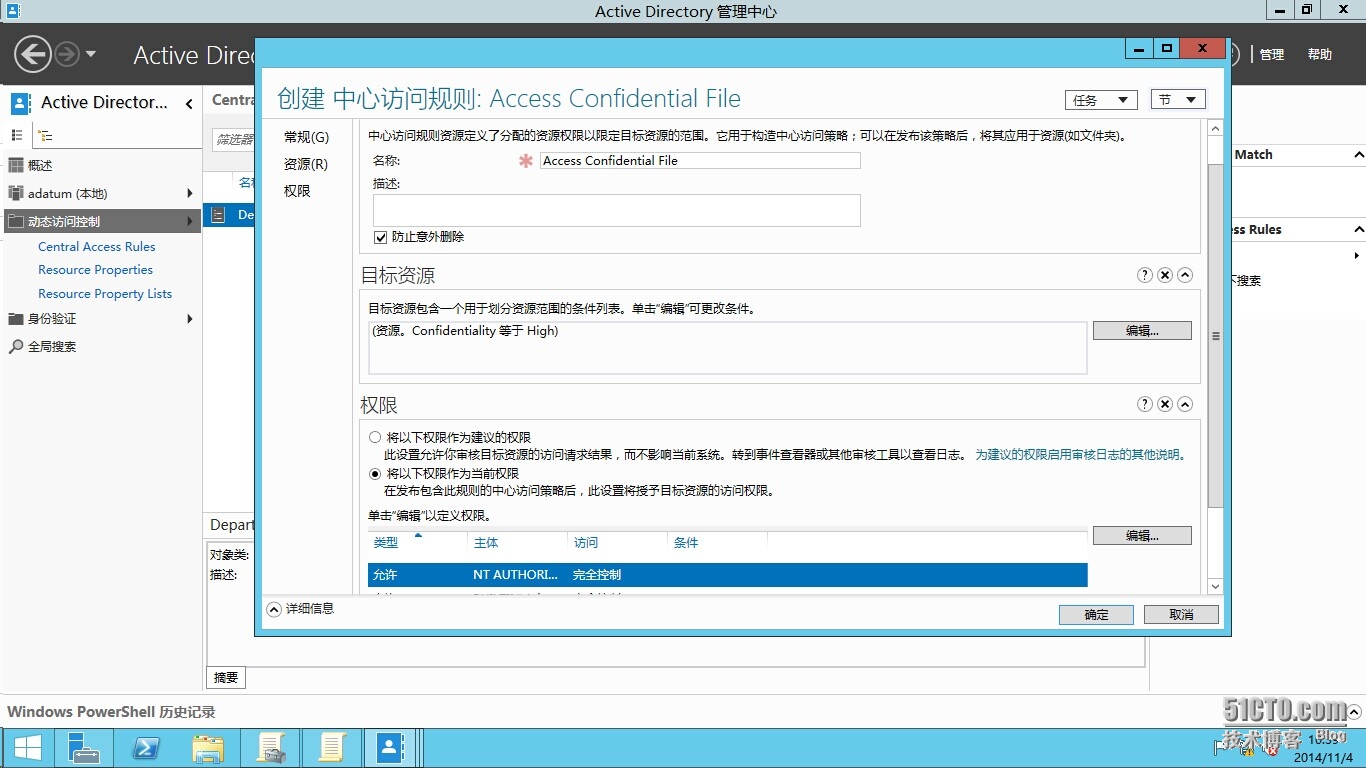Screen dimensions: 1366x768
Task: Expand adatum (本地) submenu arrow
Action: pos(190,193)
